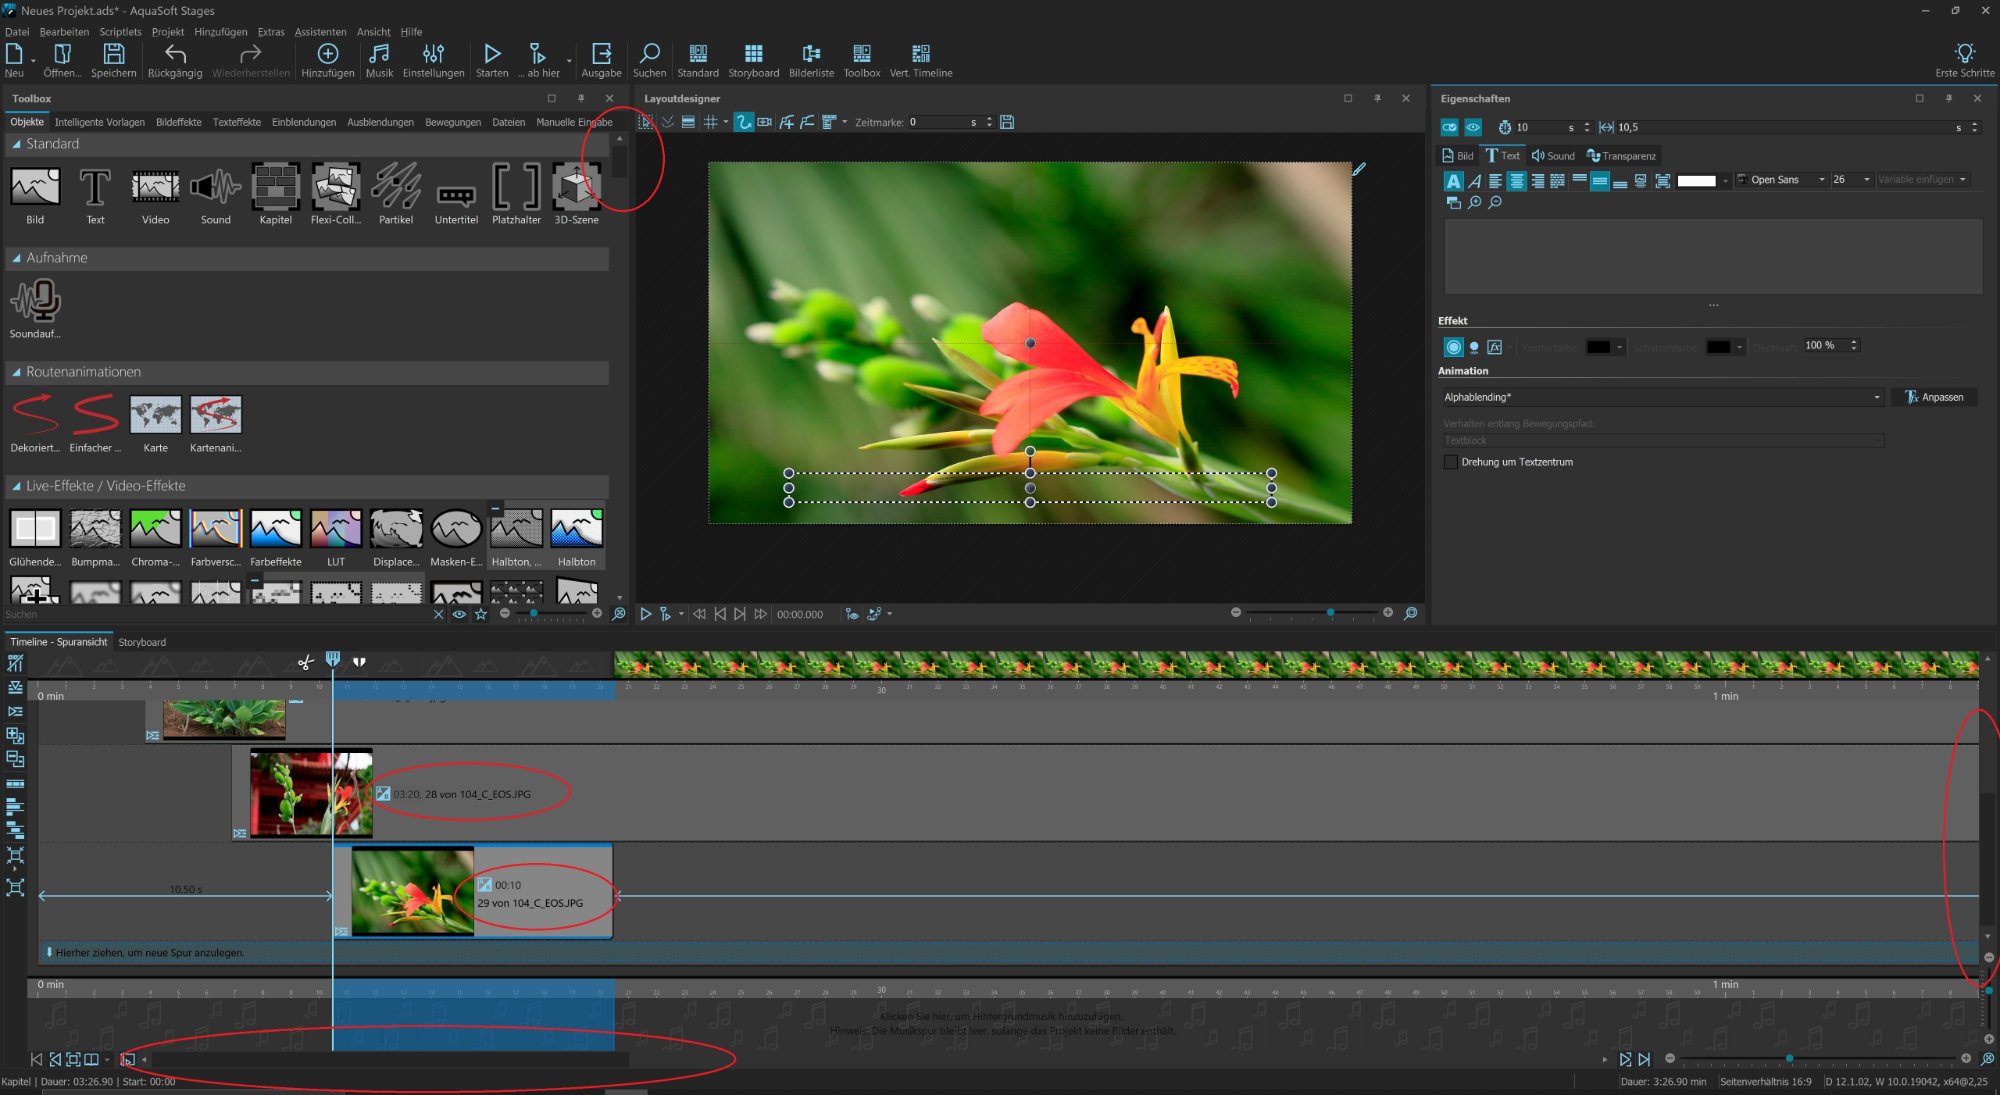Click the white text color swatch
This screenshot has height=1095, width=2000.
tap(1696, 181)
